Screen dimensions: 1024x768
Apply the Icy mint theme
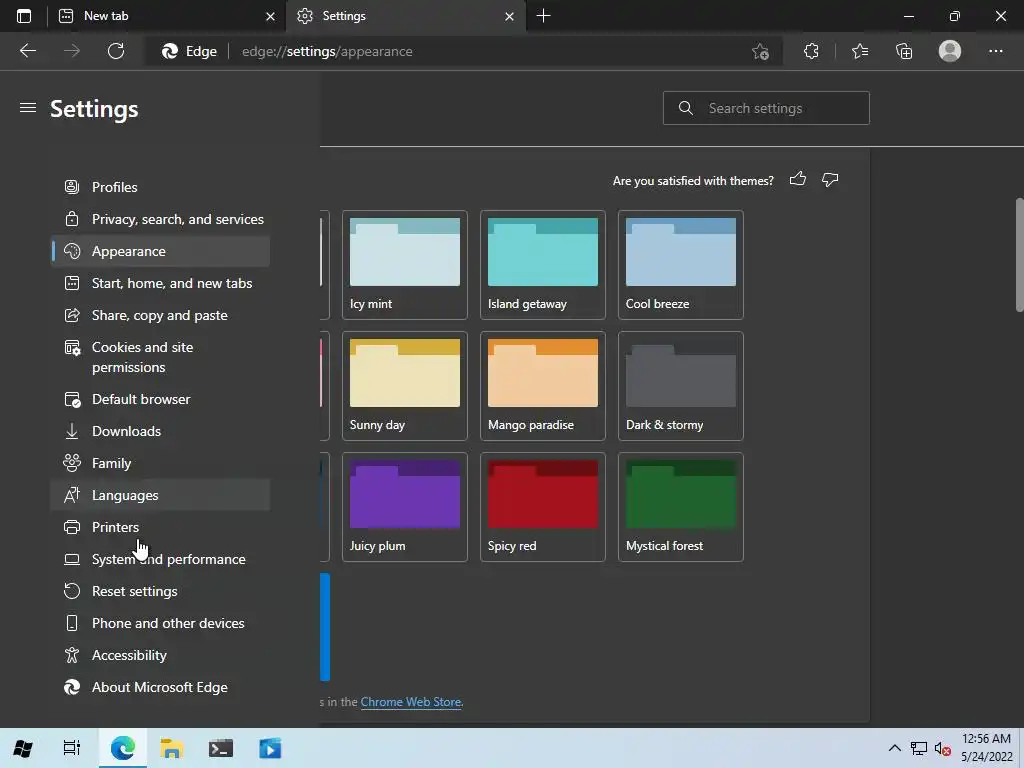[405, 265]
